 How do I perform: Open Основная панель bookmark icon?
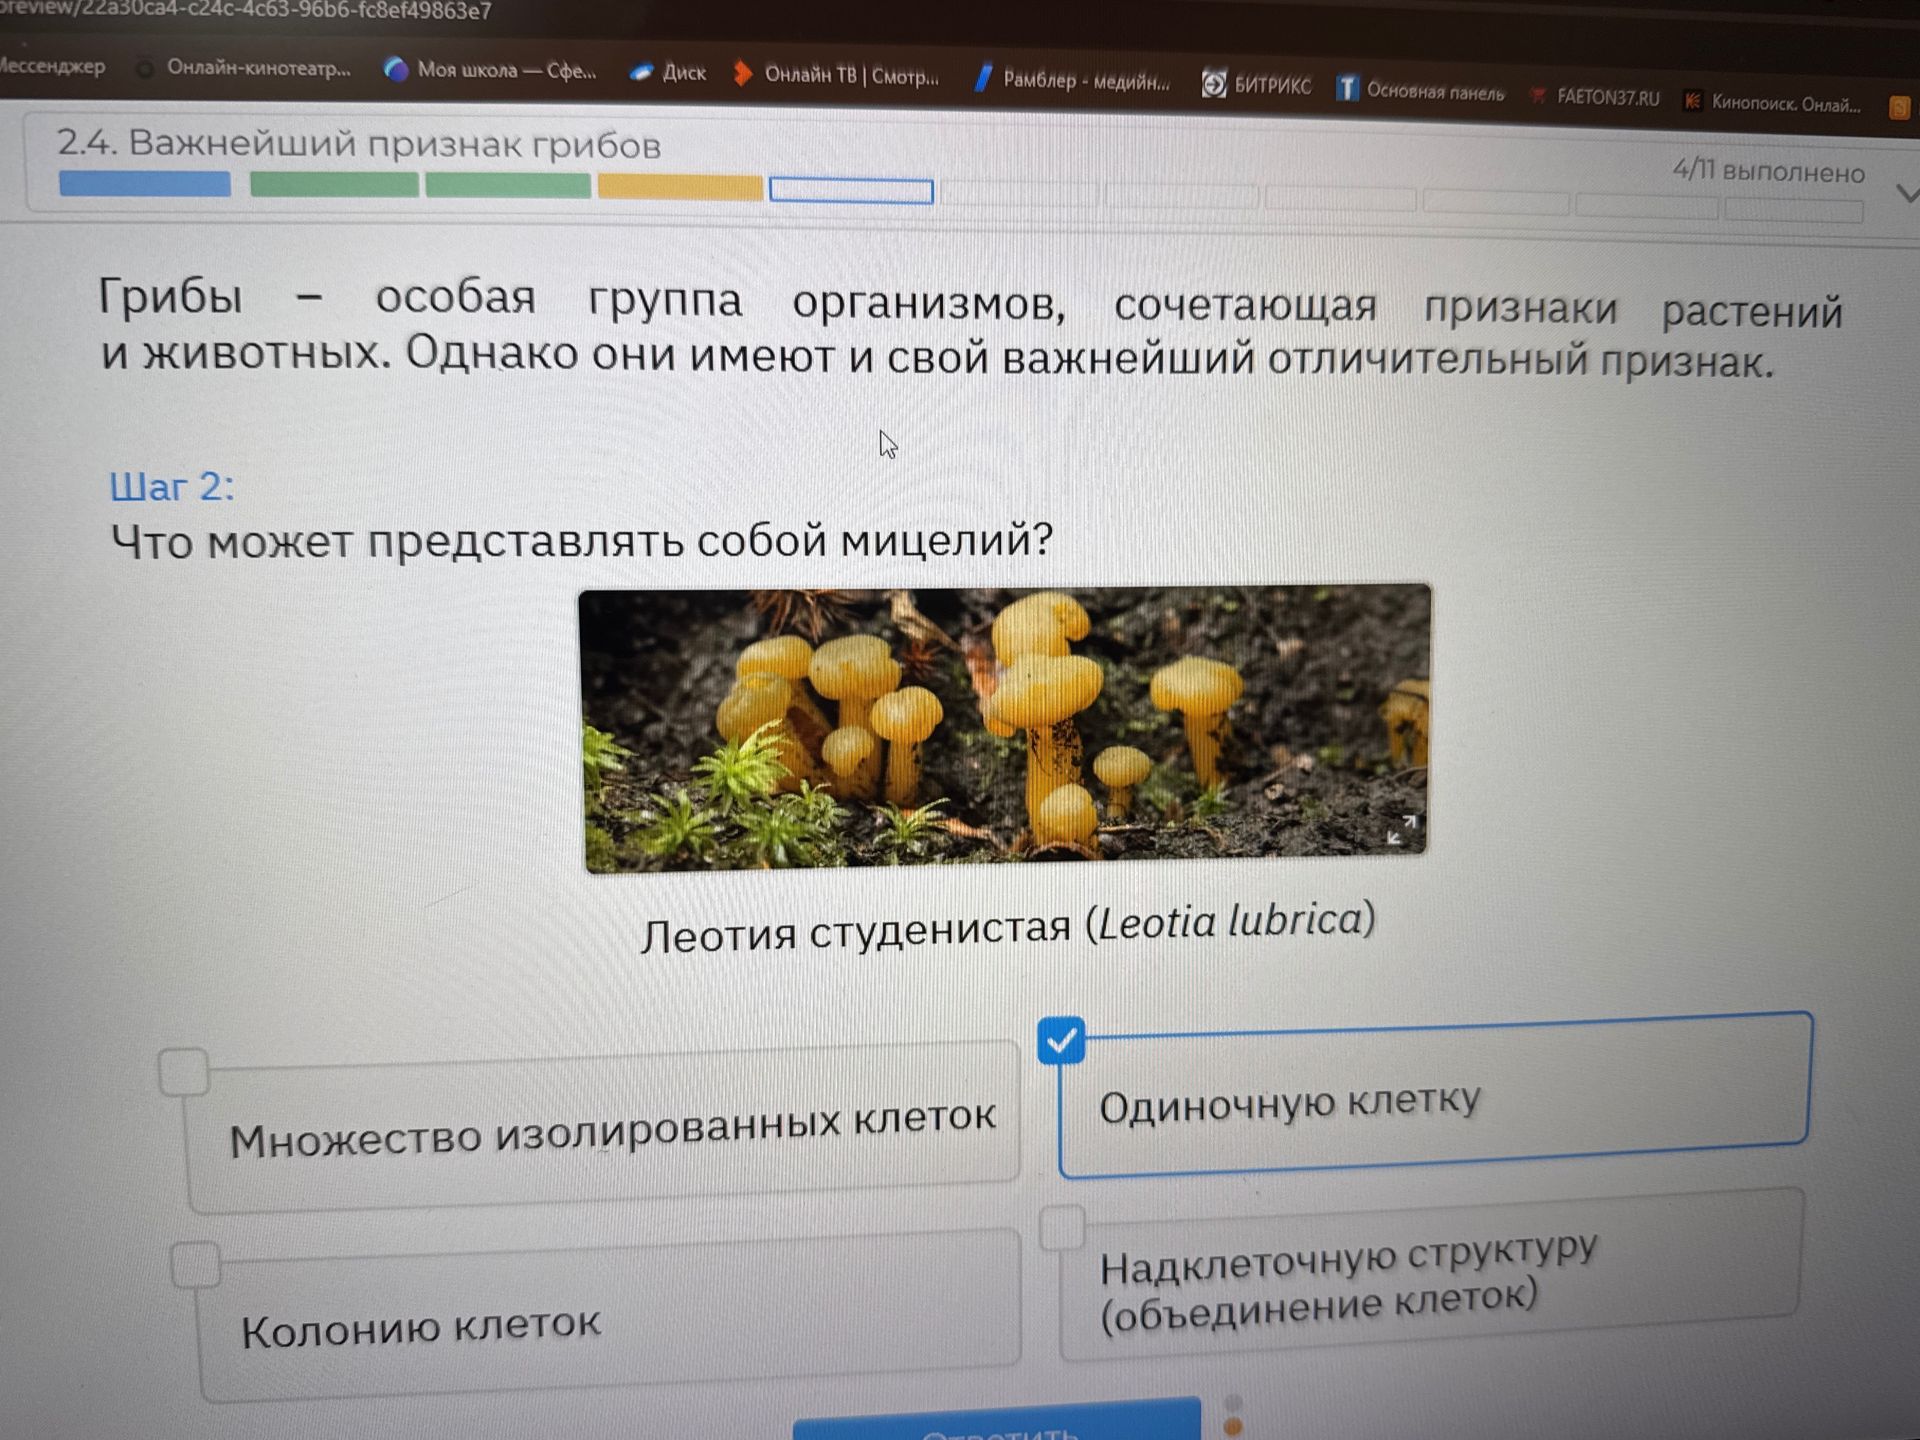[1346, 88]
